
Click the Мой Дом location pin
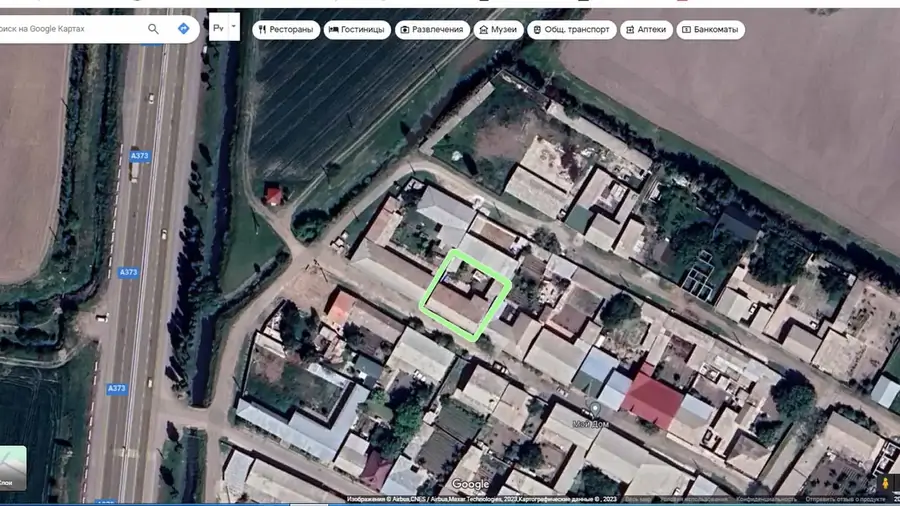click(x=595, y=408)
